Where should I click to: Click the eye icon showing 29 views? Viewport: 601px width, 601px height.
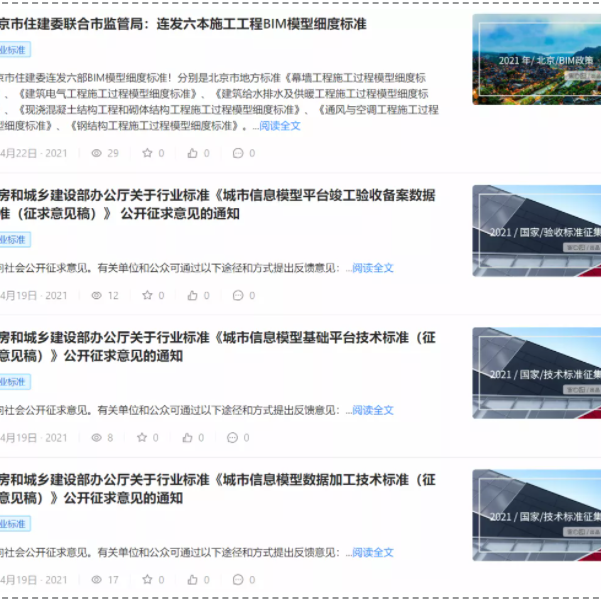[x=97, y=153]
